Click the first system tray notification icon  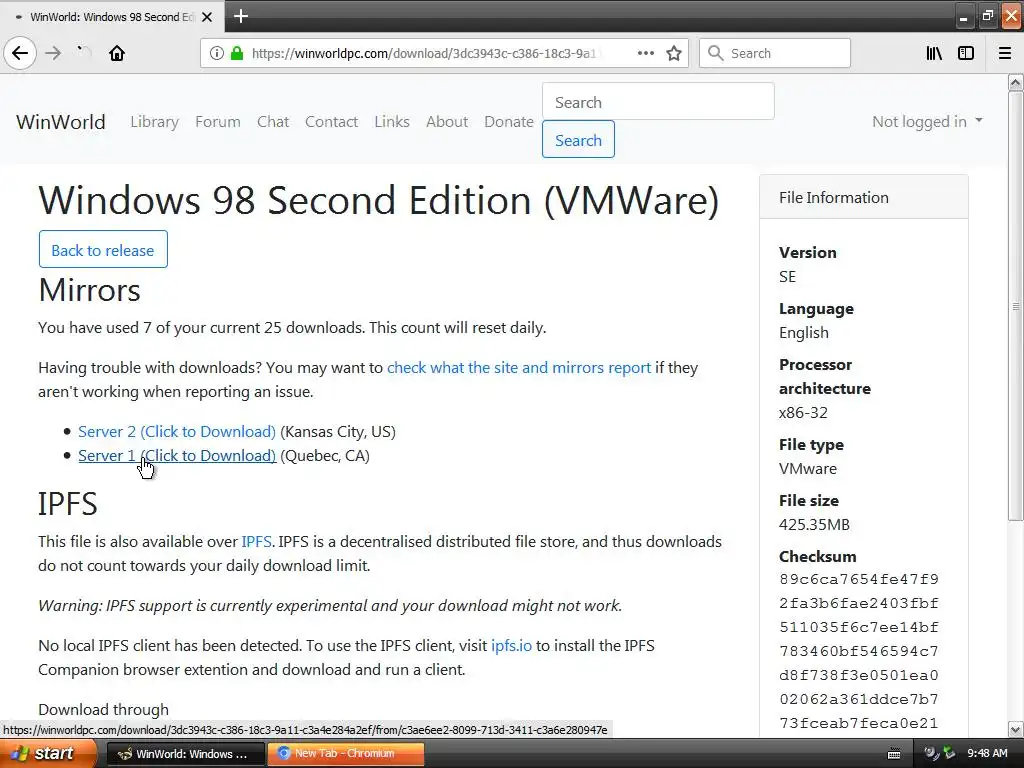click(932, 754)
